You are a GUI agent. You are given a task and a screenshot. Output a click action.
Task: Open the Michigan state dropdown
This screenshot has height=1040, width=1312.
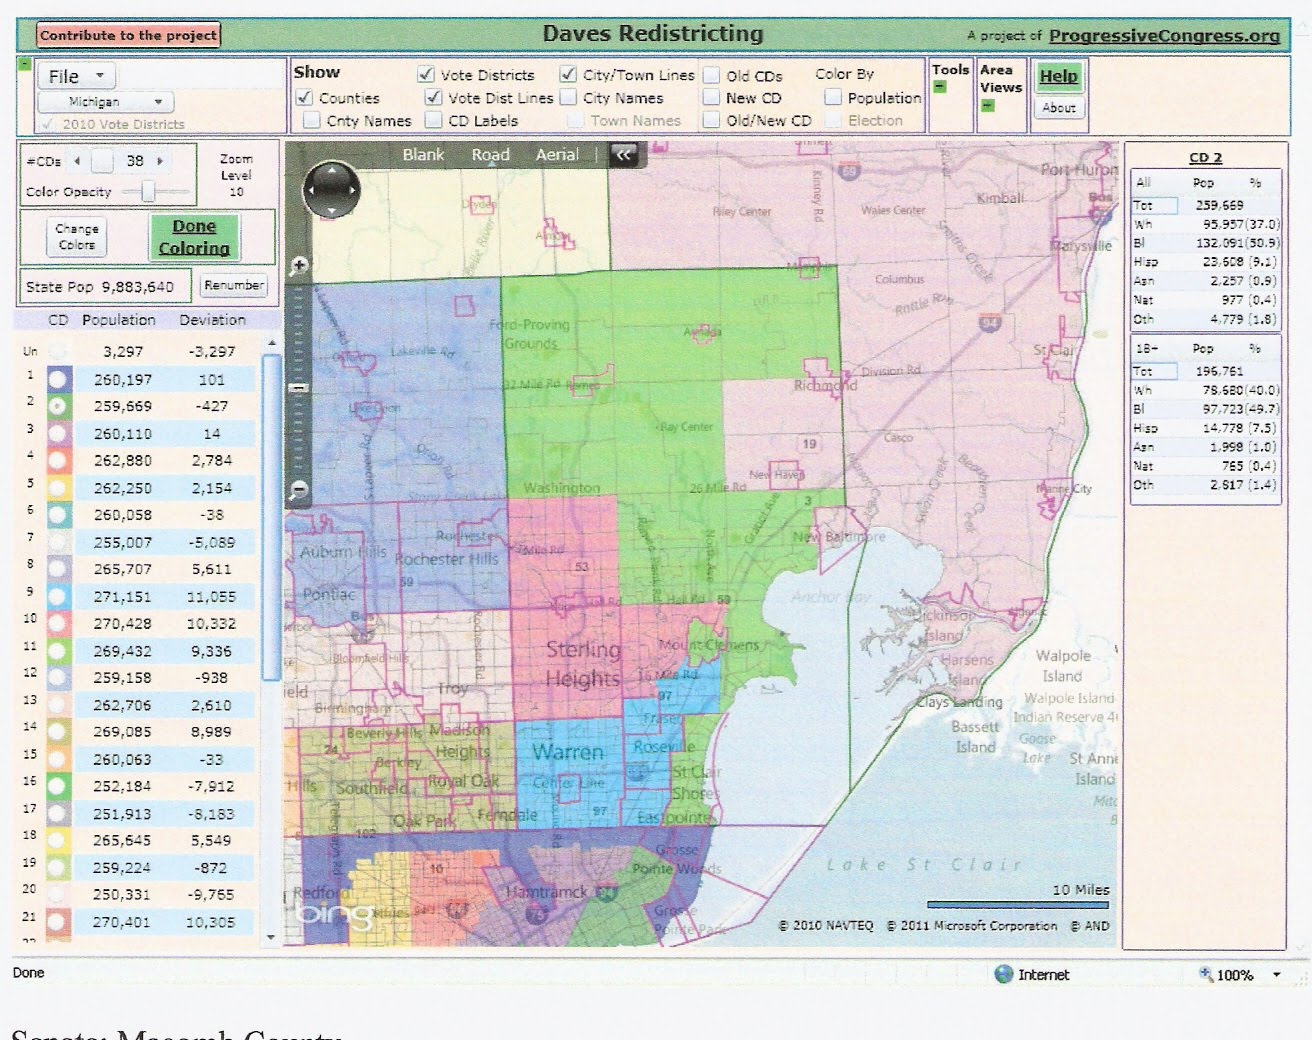point(105,102)
